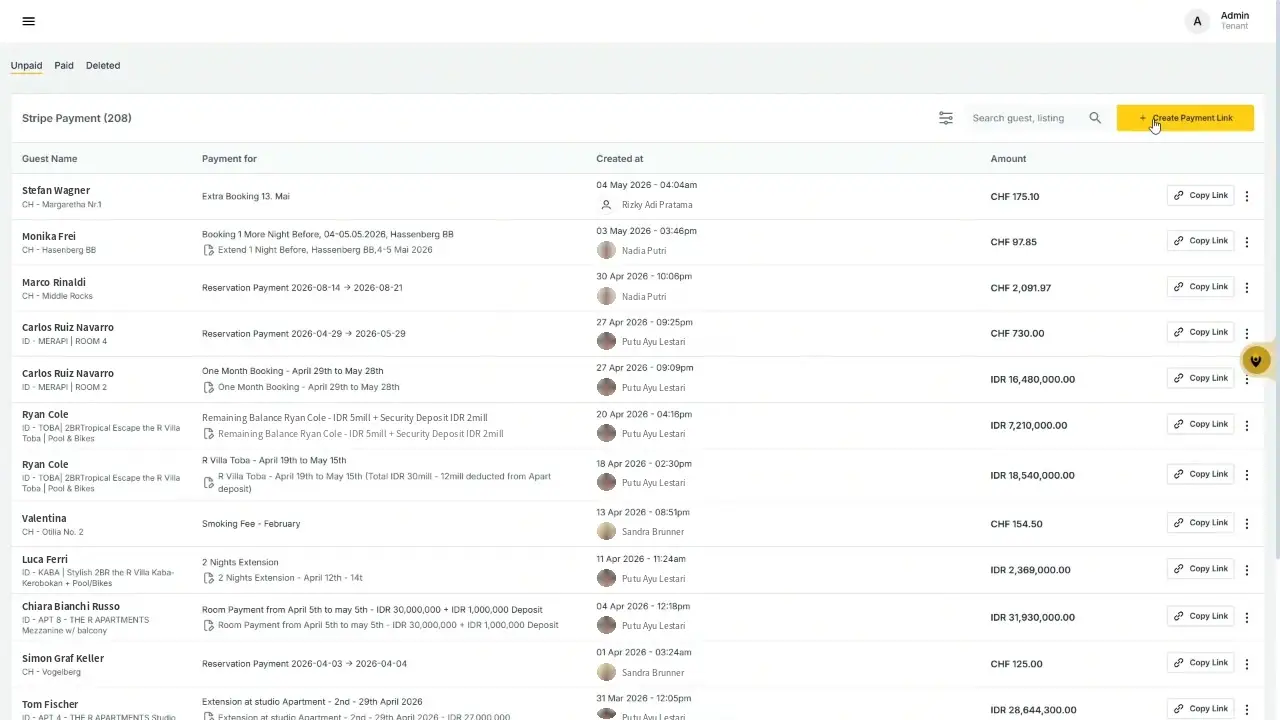Focus the Search guest, listing field

point(1026,118)
